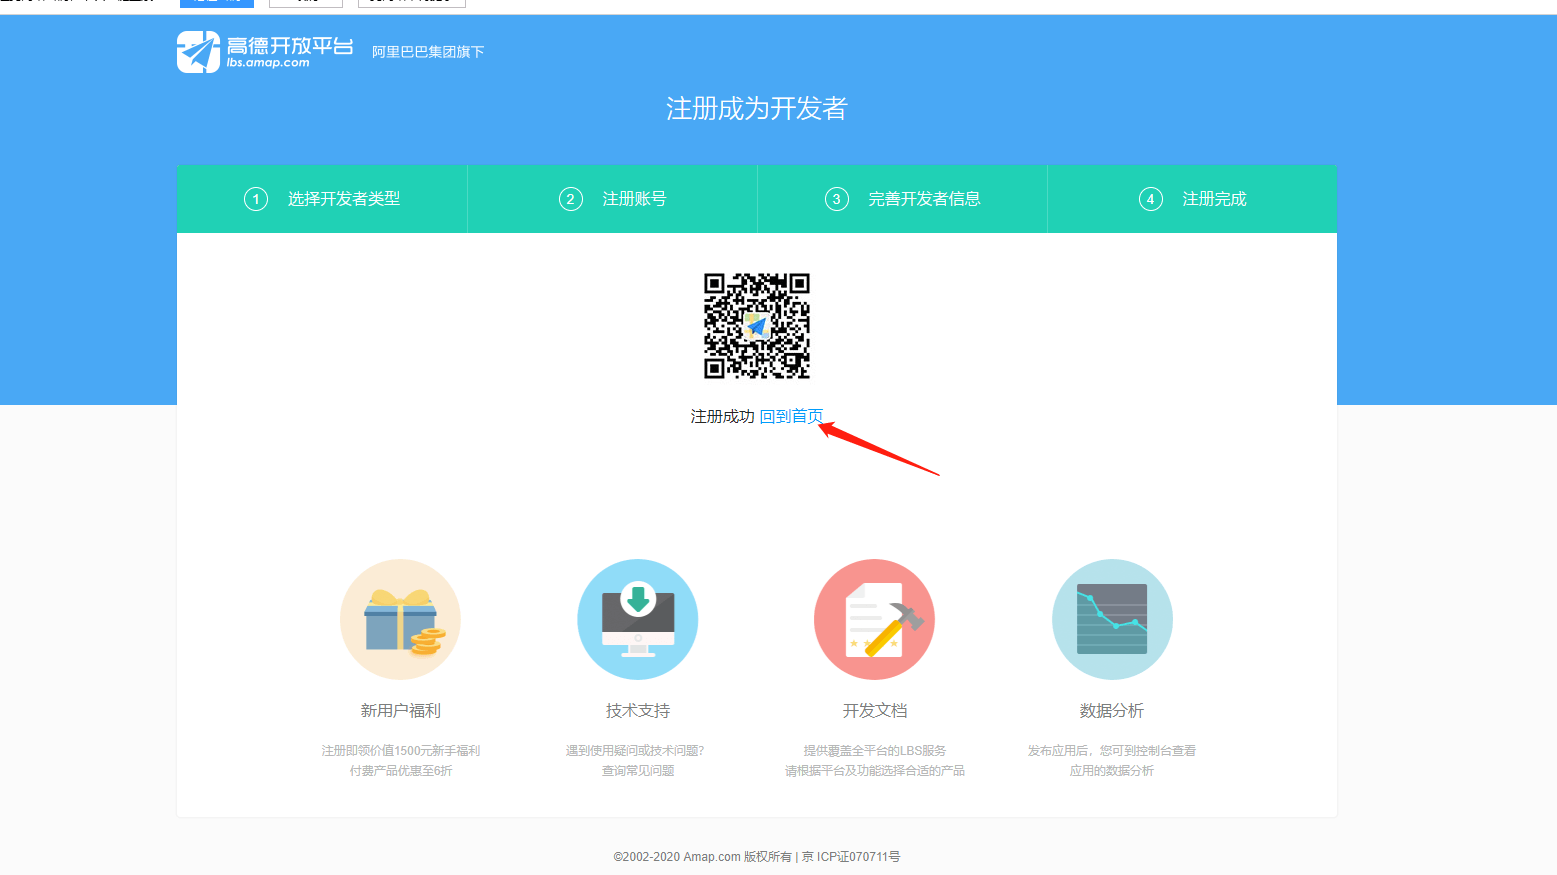
Task: Click the document hammer 开发文档 icon
Action: coord(875,619)
